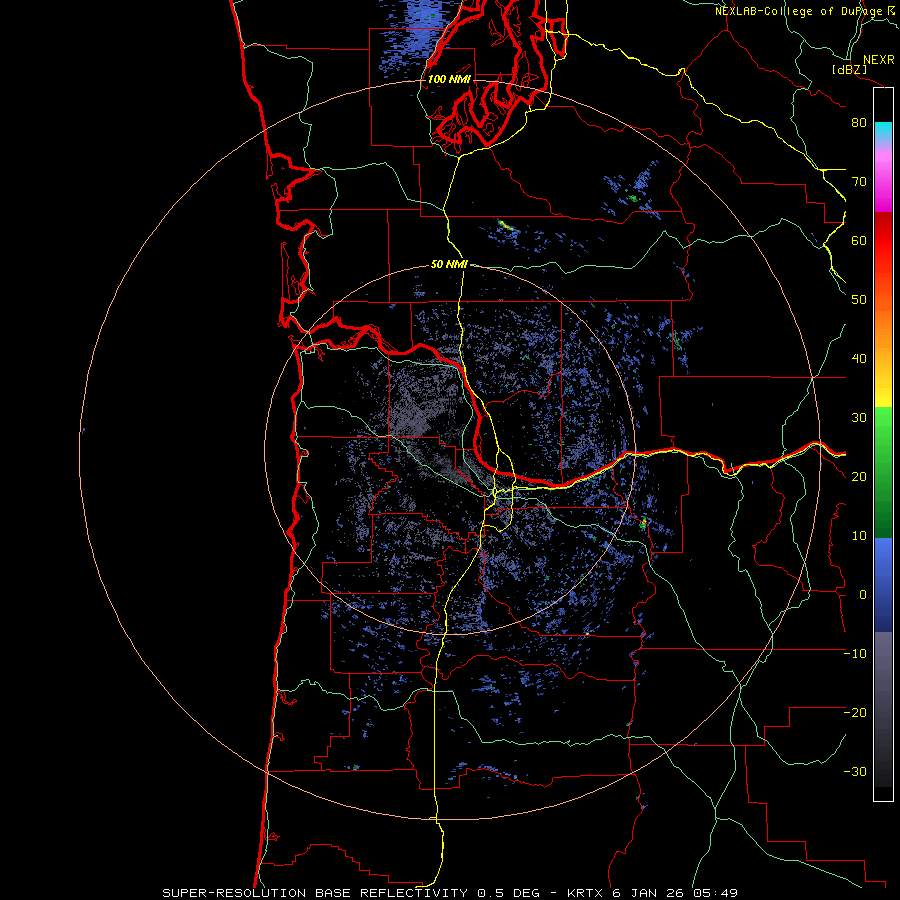900x900 pixels.
Task: Click the 80 value on the dBZ scale
Action: click(859, 123)
